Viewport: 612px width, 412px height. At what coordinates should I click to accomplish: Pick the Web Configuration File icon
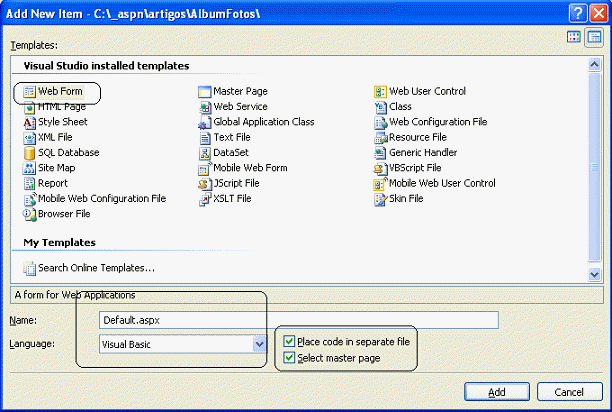(380, 123)
